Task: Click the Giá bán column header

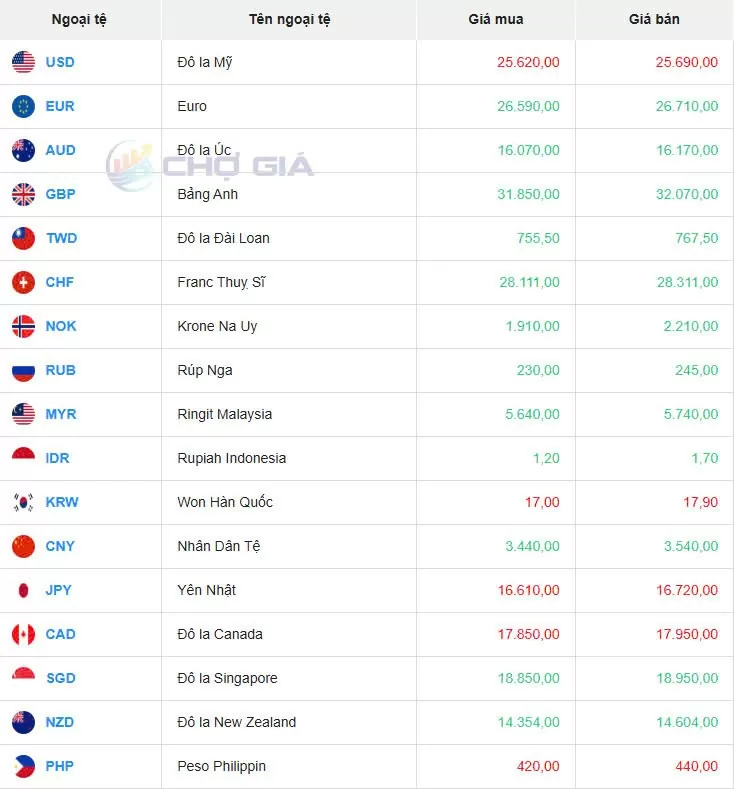Action: click(654, 19)
